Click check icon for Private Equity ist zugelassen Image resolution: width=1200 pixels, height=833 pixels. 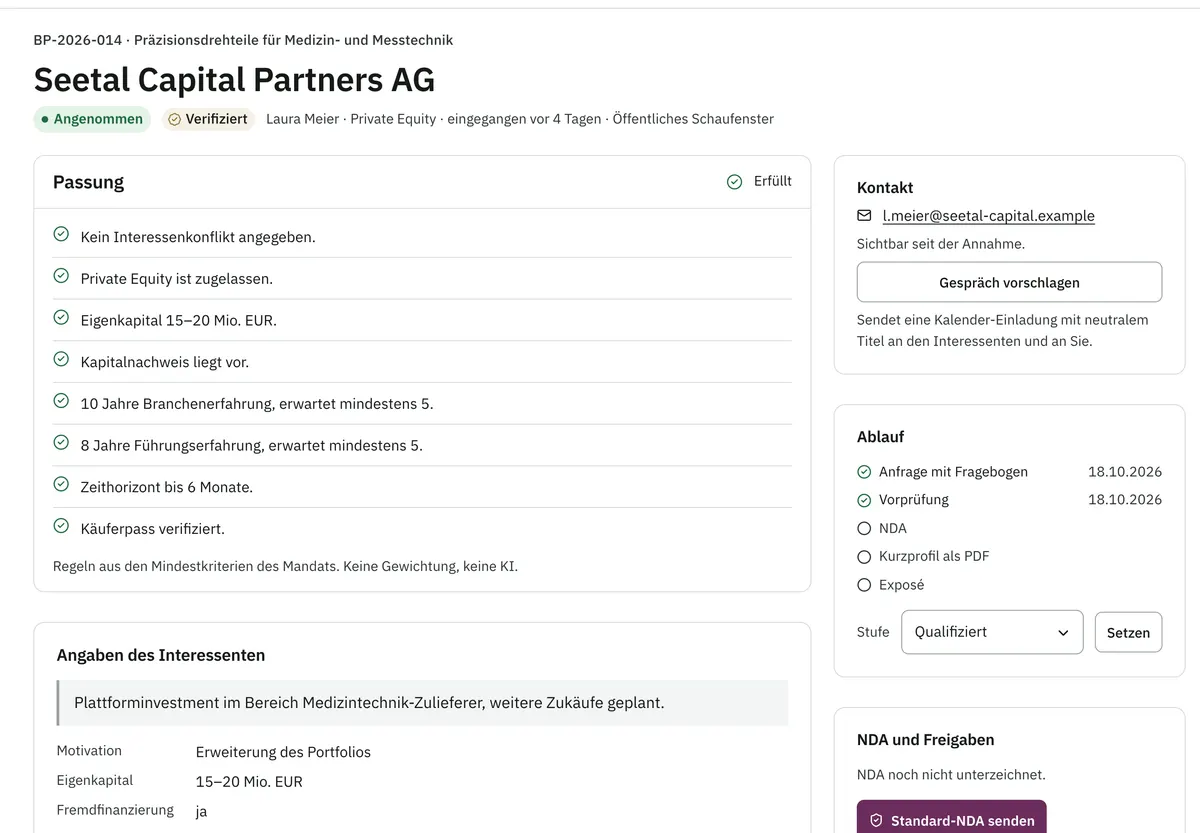pos(61,276)
